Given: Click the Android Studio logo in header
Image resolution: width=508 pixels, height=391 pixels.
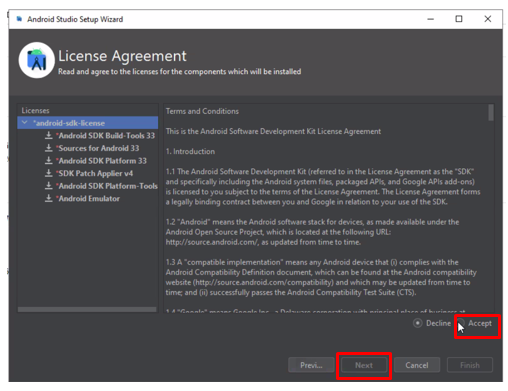Looking at the screenshot, I should [x=37, y=60].
